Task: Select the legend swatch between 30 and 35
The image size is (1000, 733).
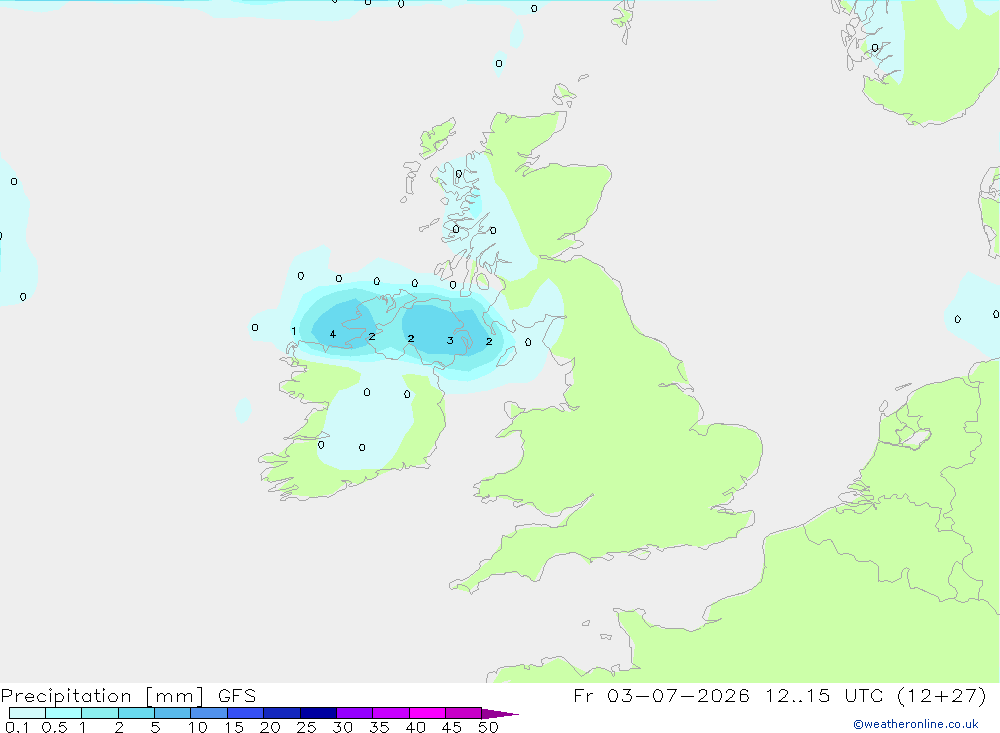Action: pos(355,713)
